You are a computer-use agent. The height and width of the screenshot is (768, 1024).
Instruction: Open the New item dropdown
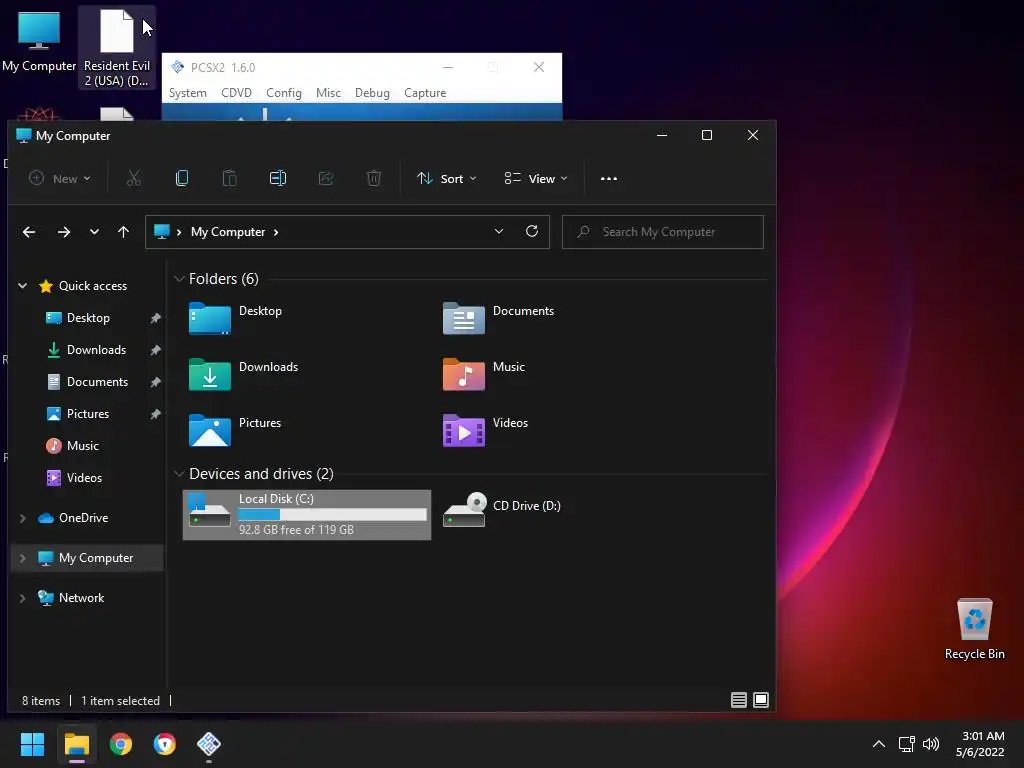pyautogui.click(x=60, y=178)
